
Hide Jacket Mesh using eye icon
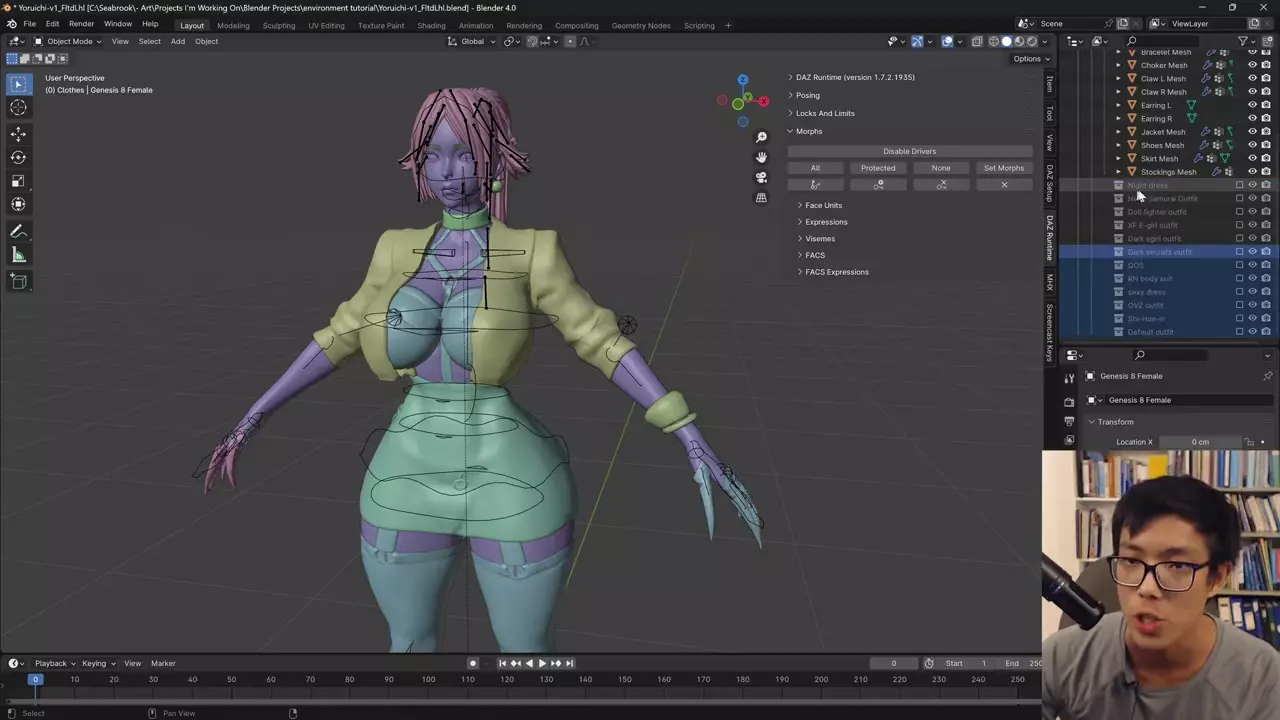1252,132
